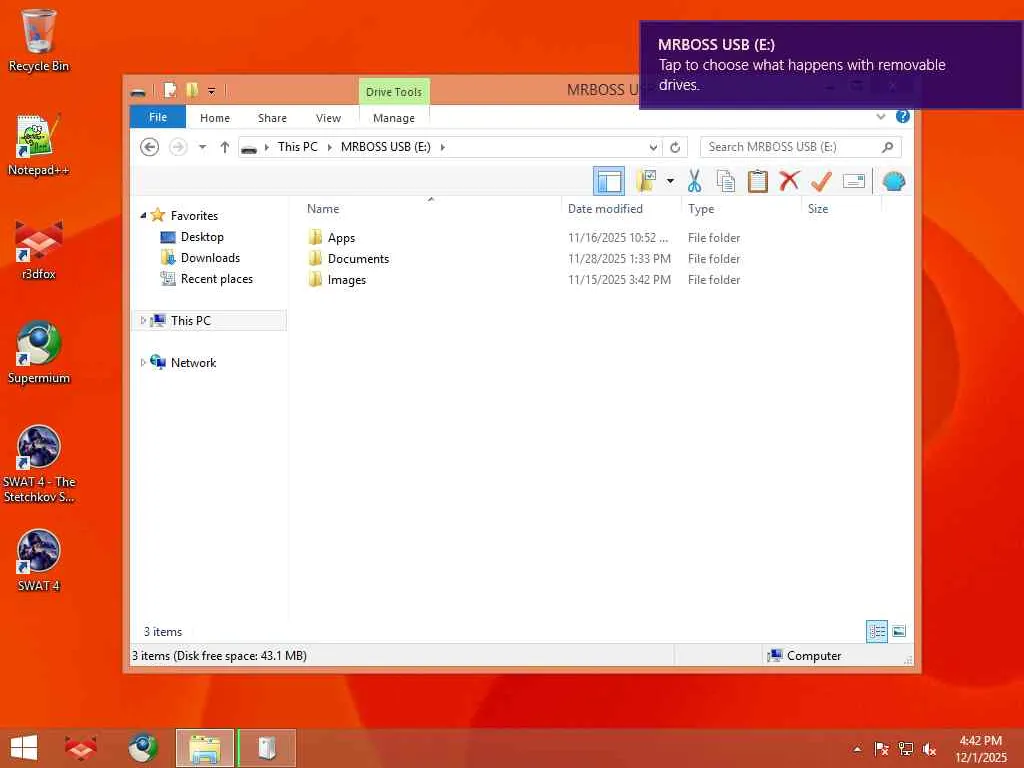Paste using the clipboard icon

click(x=758, y=181)
